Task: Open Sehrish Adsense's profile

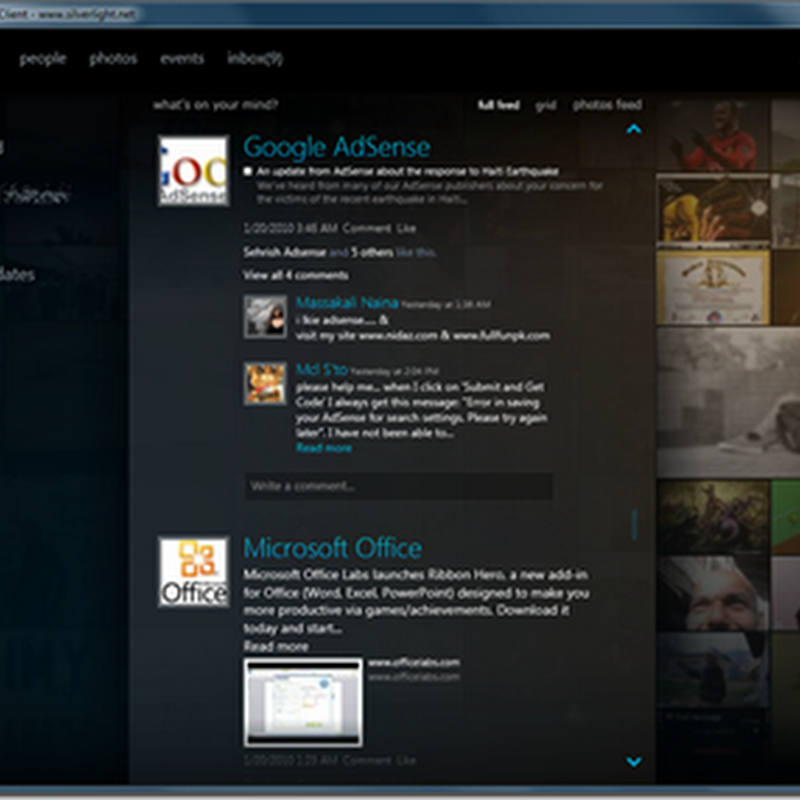Action: (285, 252)
